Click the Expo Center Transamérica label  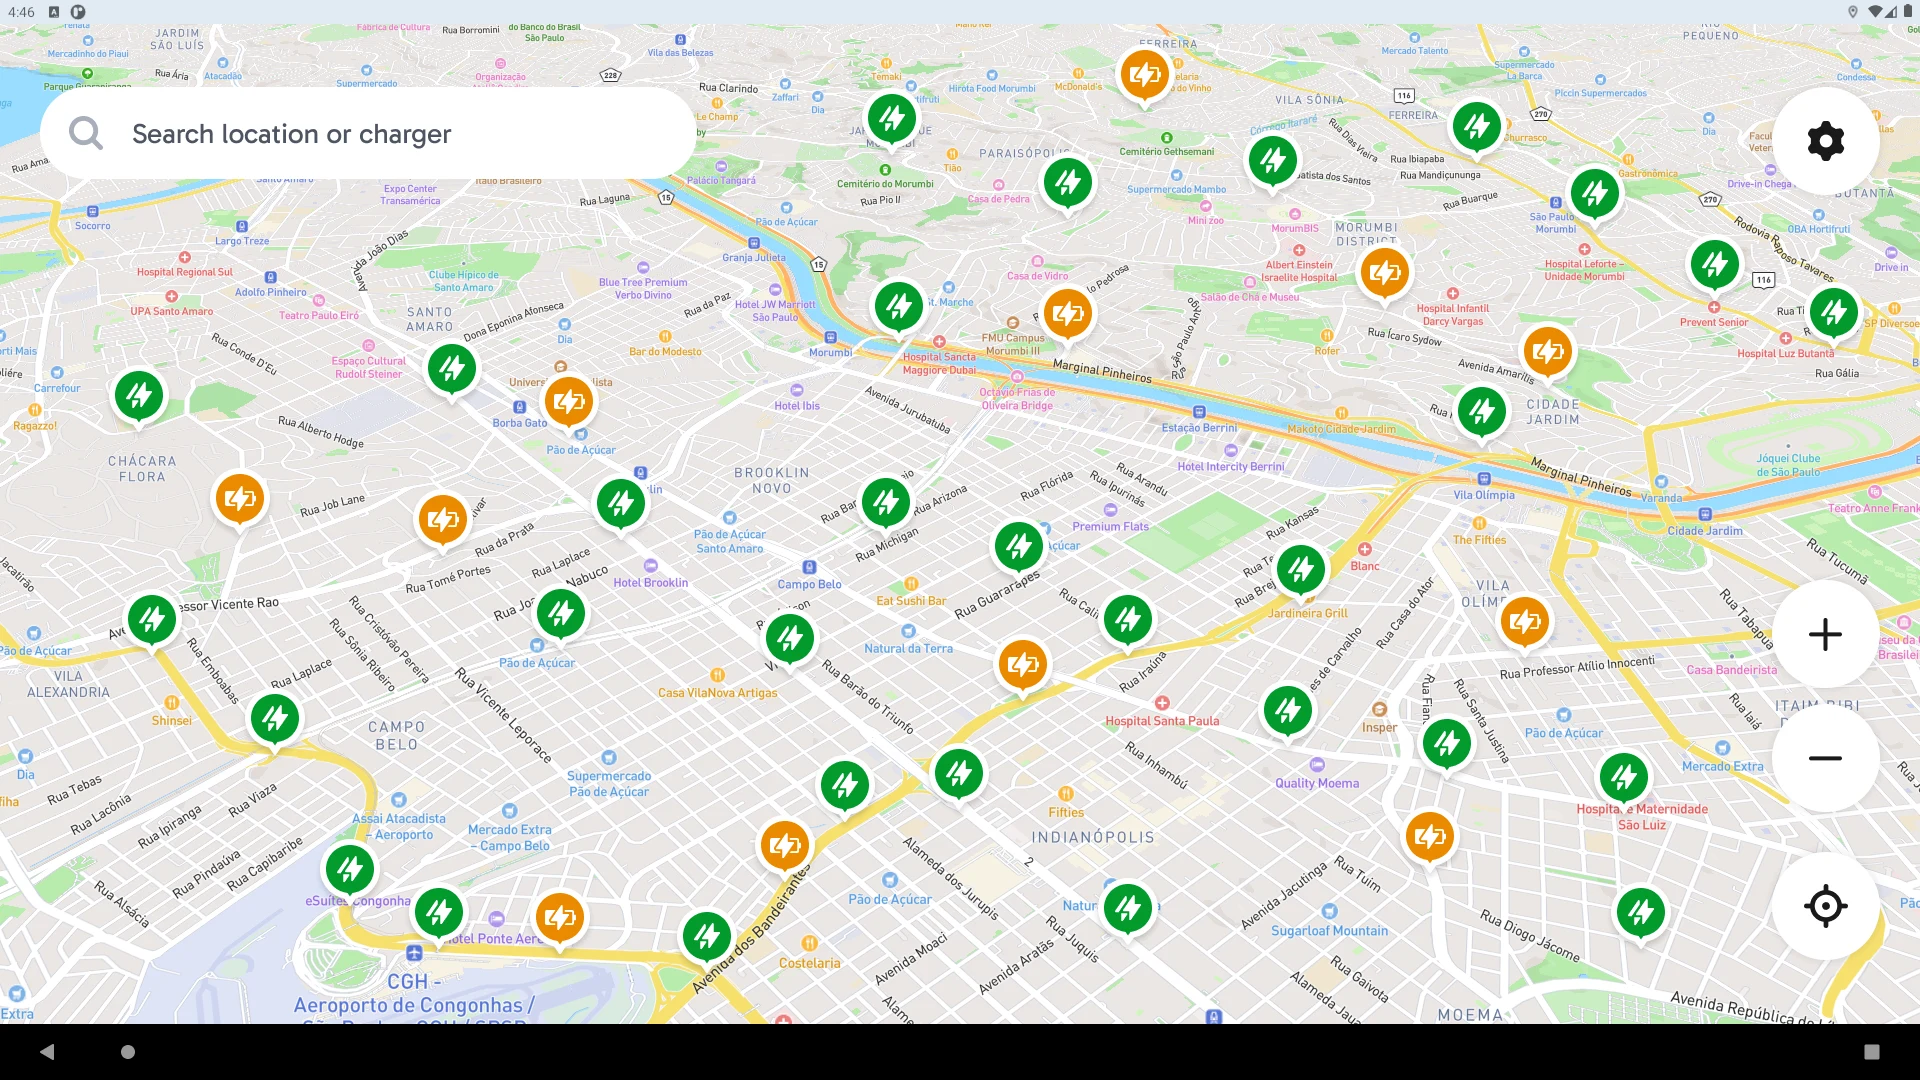[410, 195]
